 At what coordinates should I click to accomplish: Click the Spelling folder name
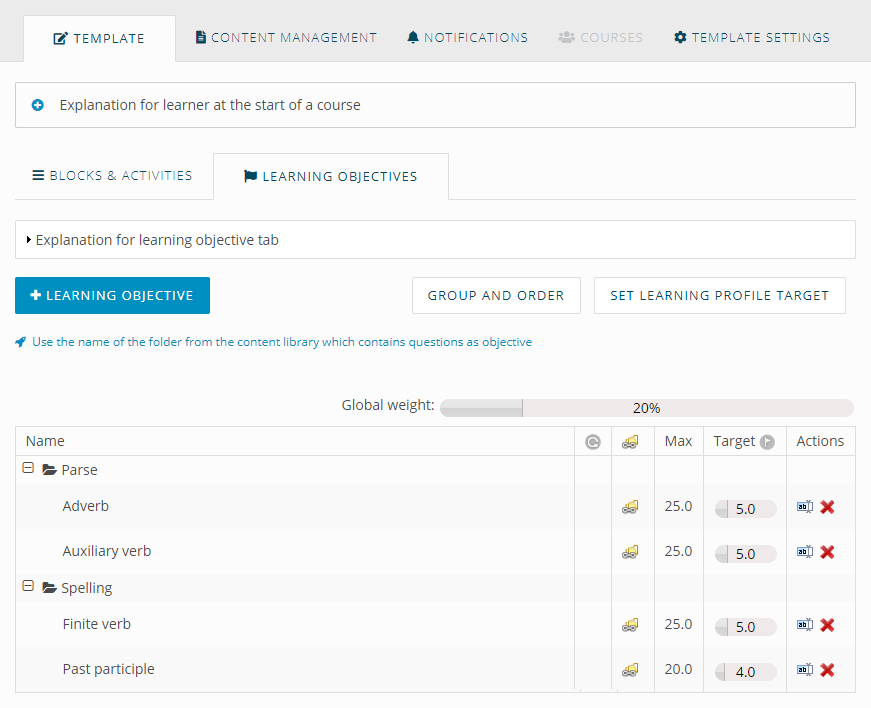(x=87, y=588)
